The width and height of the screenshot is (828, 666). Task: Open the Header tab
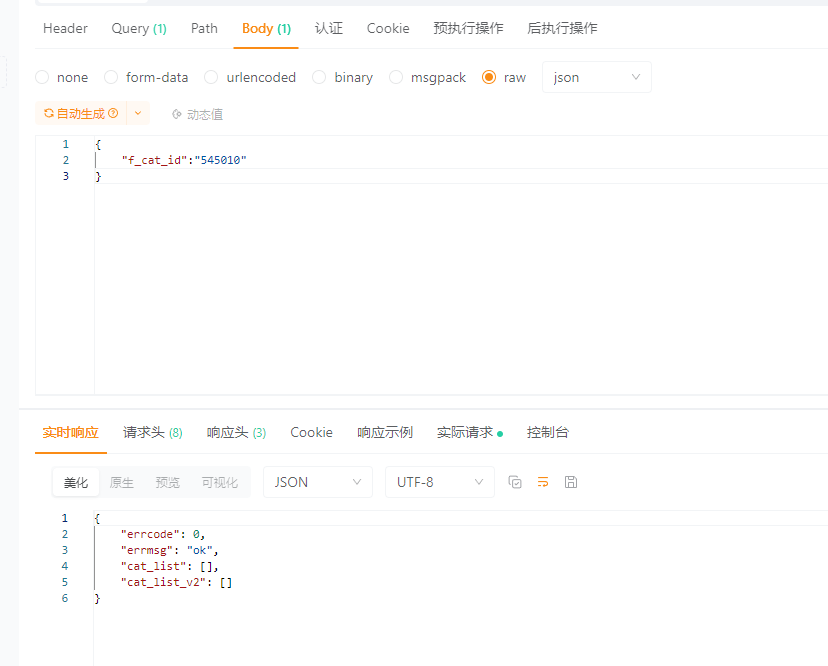tap(65, 29)
